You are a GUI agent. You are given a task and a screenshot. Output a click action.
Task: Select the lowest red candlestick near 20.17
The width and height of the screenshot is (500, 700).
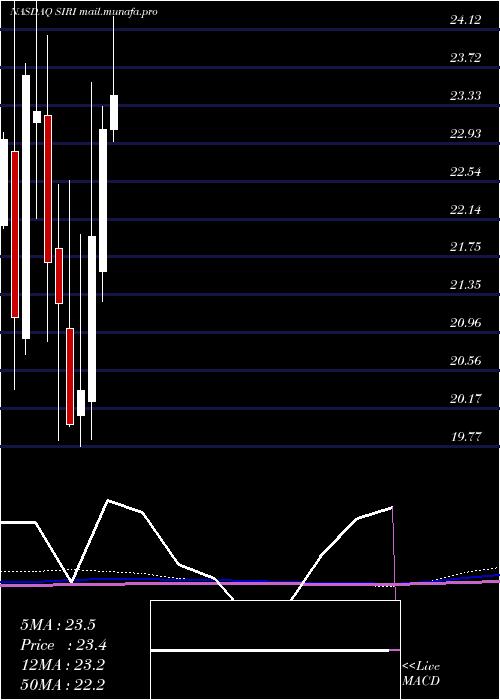[x=70, y=376]
